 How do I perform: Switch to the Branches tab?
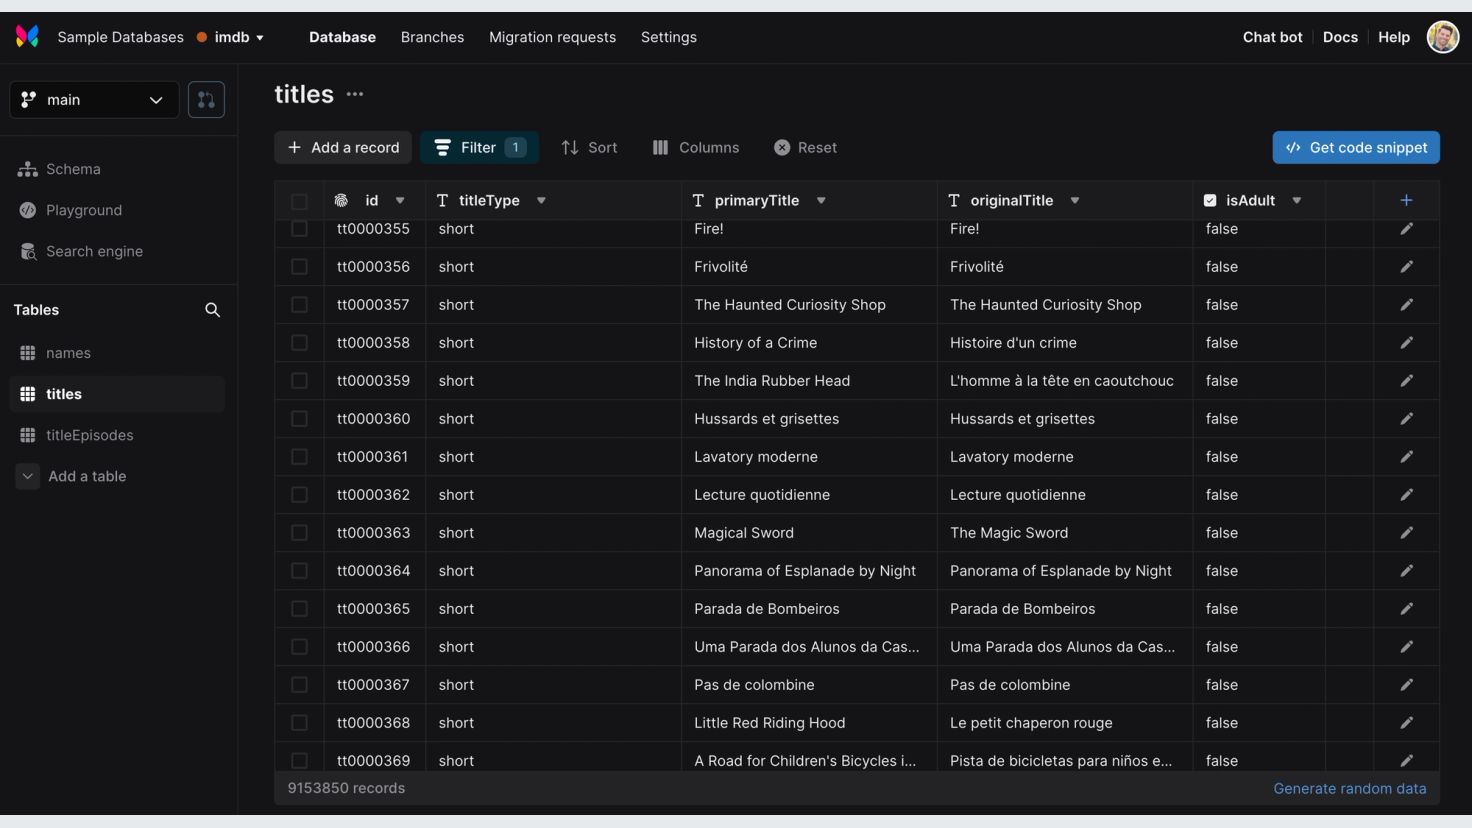pos(432,37)
